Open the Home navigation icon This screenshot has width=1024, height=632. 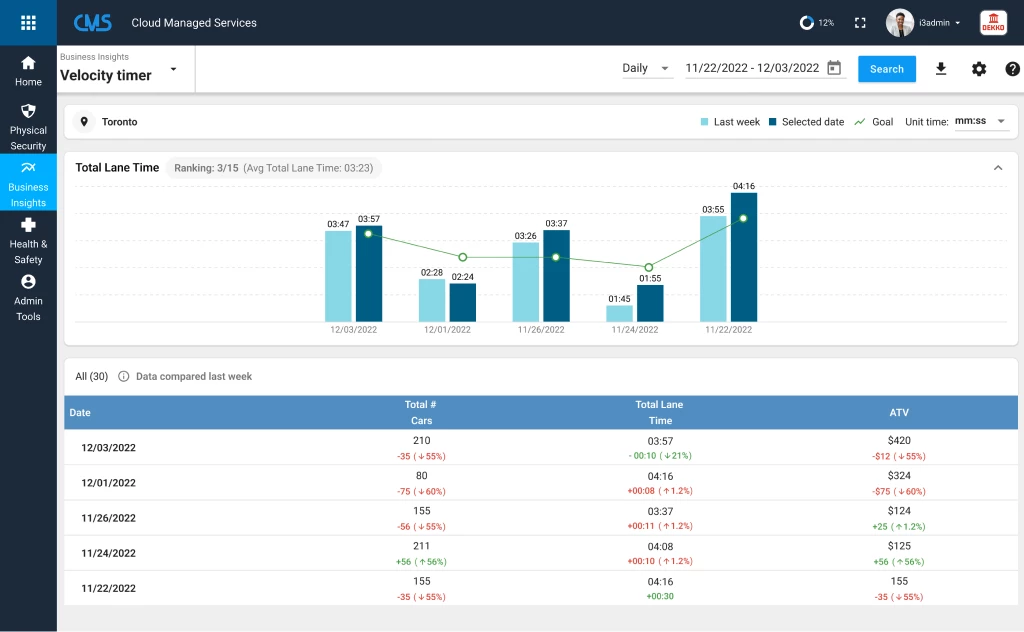coord(28,69)
